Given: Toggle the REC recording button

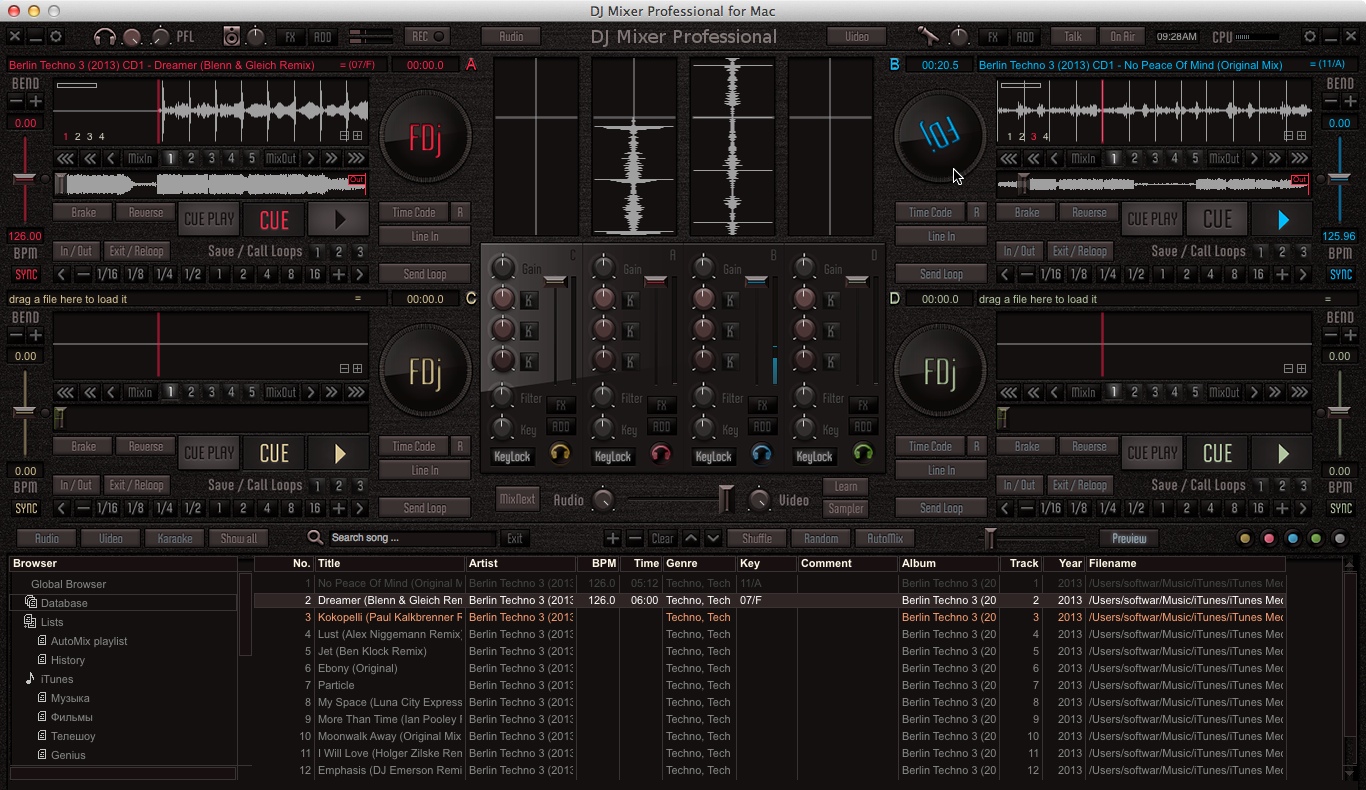Looking at the screenshot, I should (427, 37).
